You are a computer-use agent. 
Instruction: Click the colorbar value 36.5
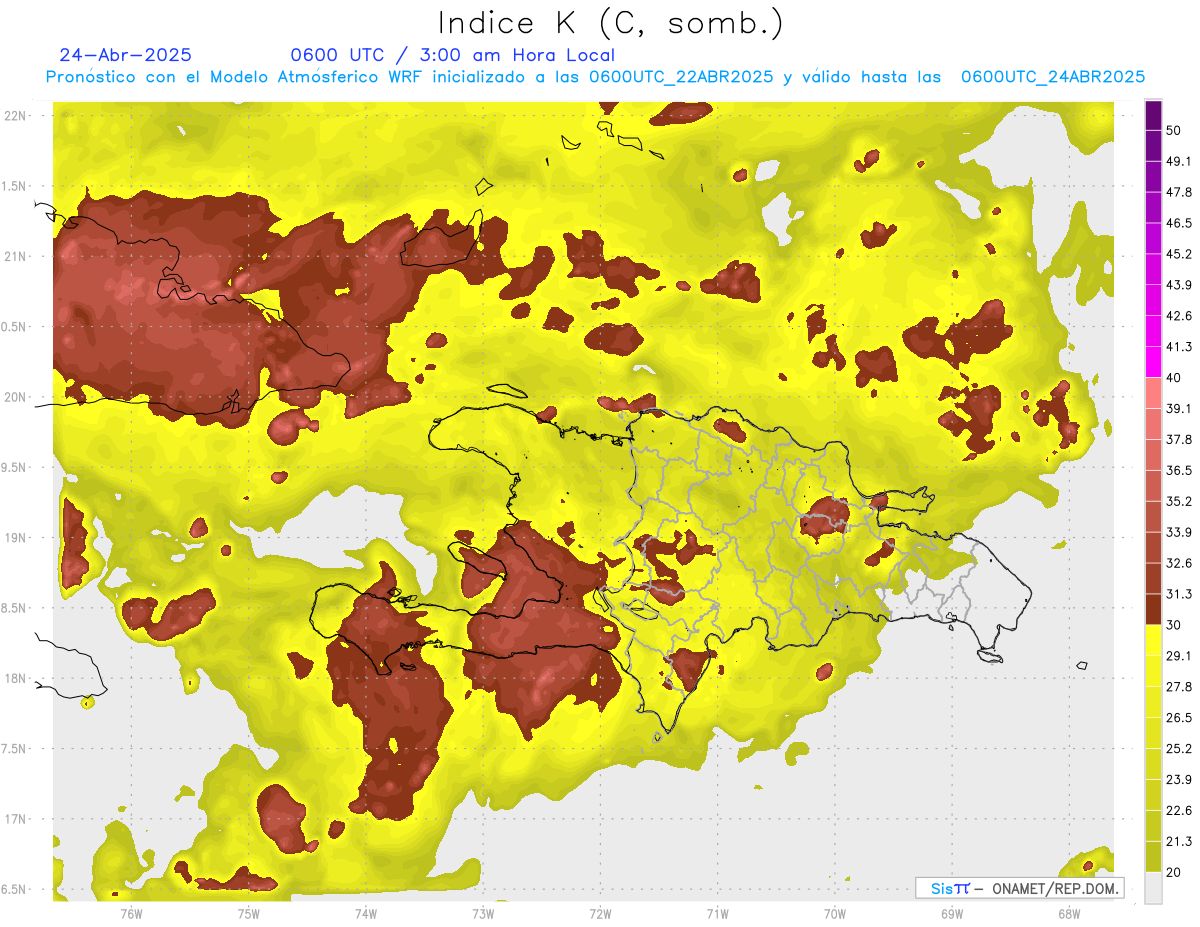1179,470
